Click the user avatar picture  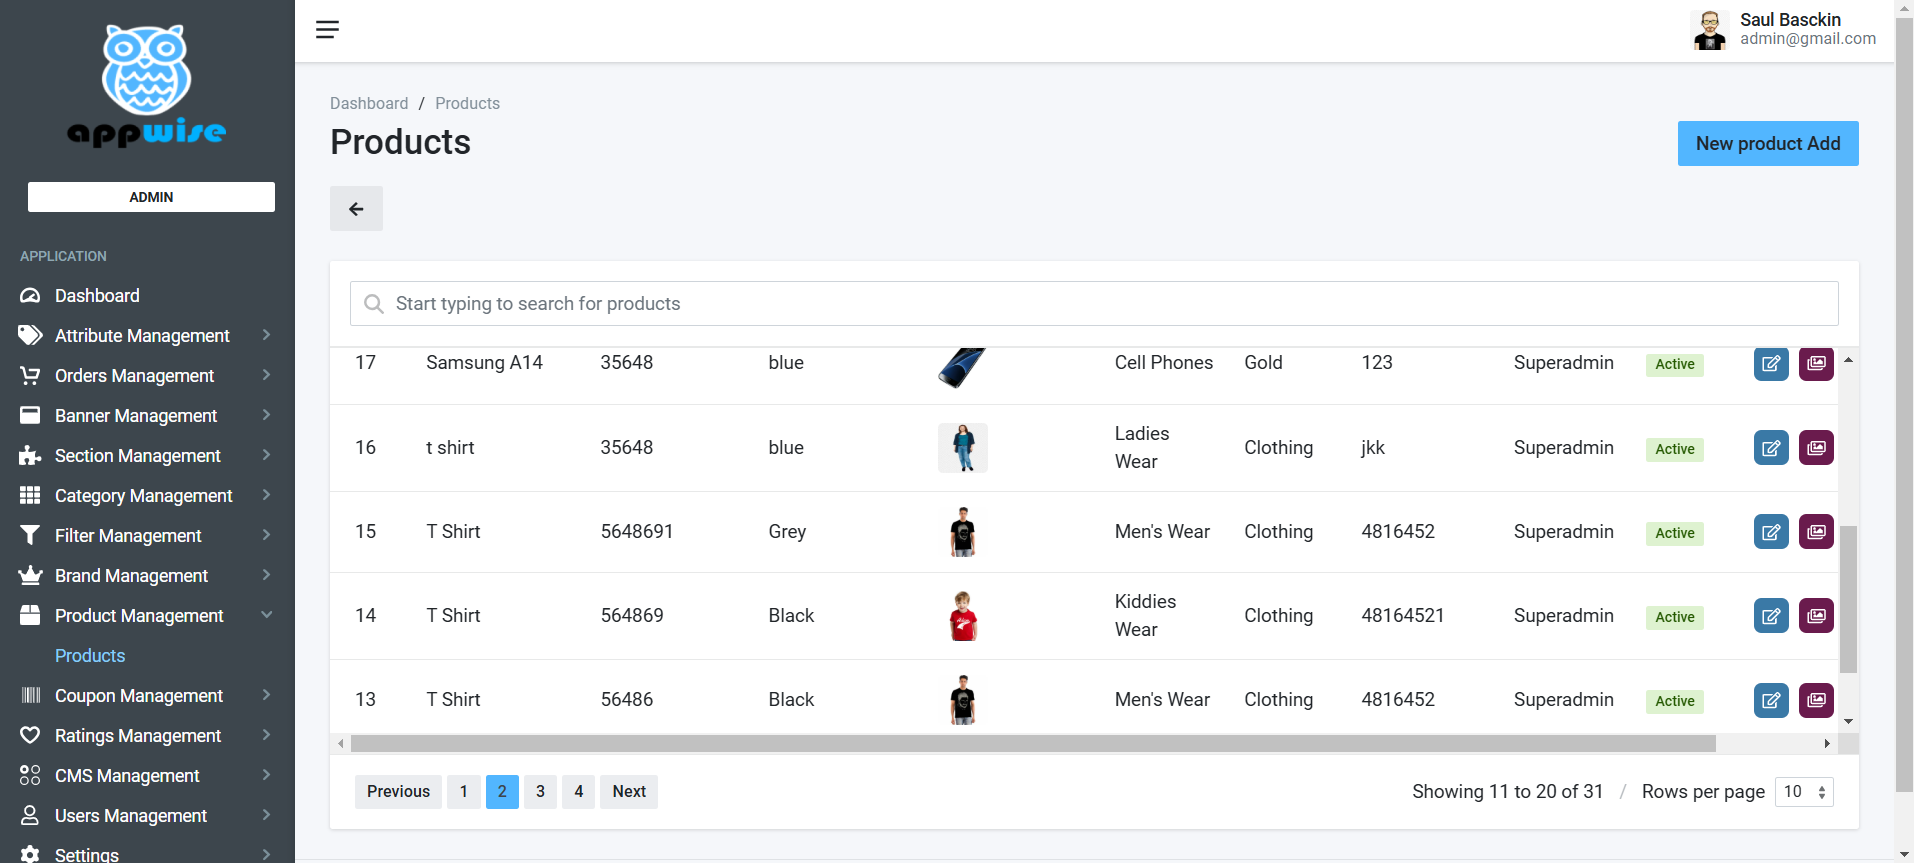pyautogui.click(x=1709, y=30)
